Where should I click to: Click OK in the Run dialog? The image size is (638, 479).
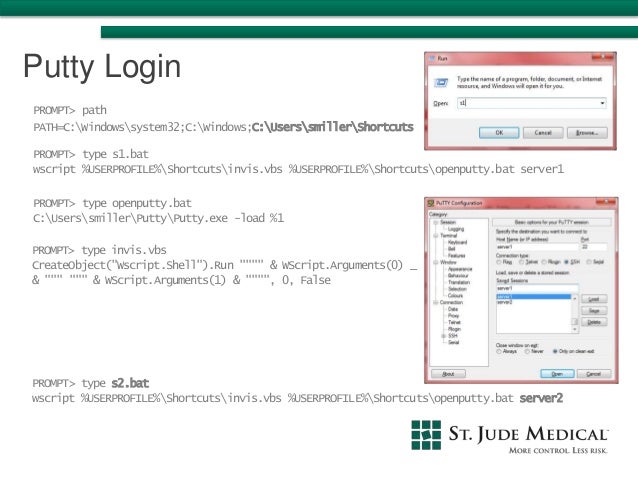click(499, 133)
